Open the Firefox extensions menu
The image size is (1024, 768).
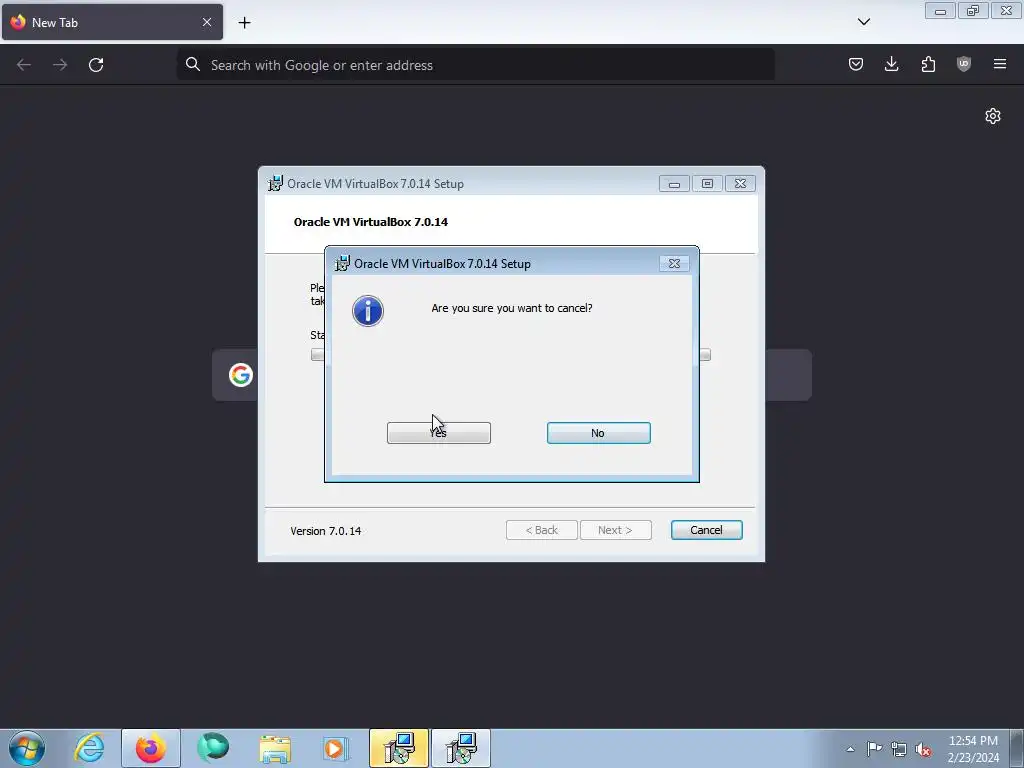tap(928, 64)
